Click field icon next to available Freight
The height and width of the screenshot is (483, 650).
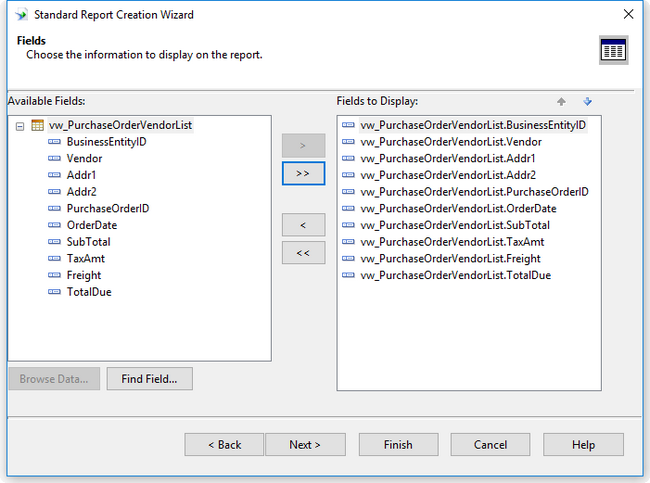[x=54, y=275]
